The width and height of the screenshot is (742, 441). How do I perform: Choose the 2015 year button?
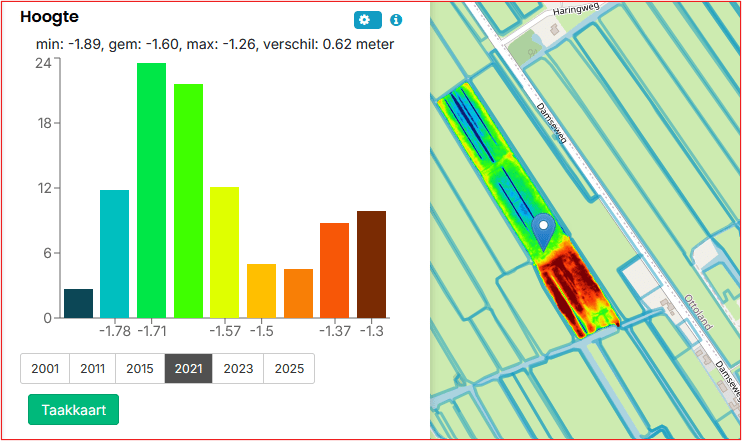[140, 368]
